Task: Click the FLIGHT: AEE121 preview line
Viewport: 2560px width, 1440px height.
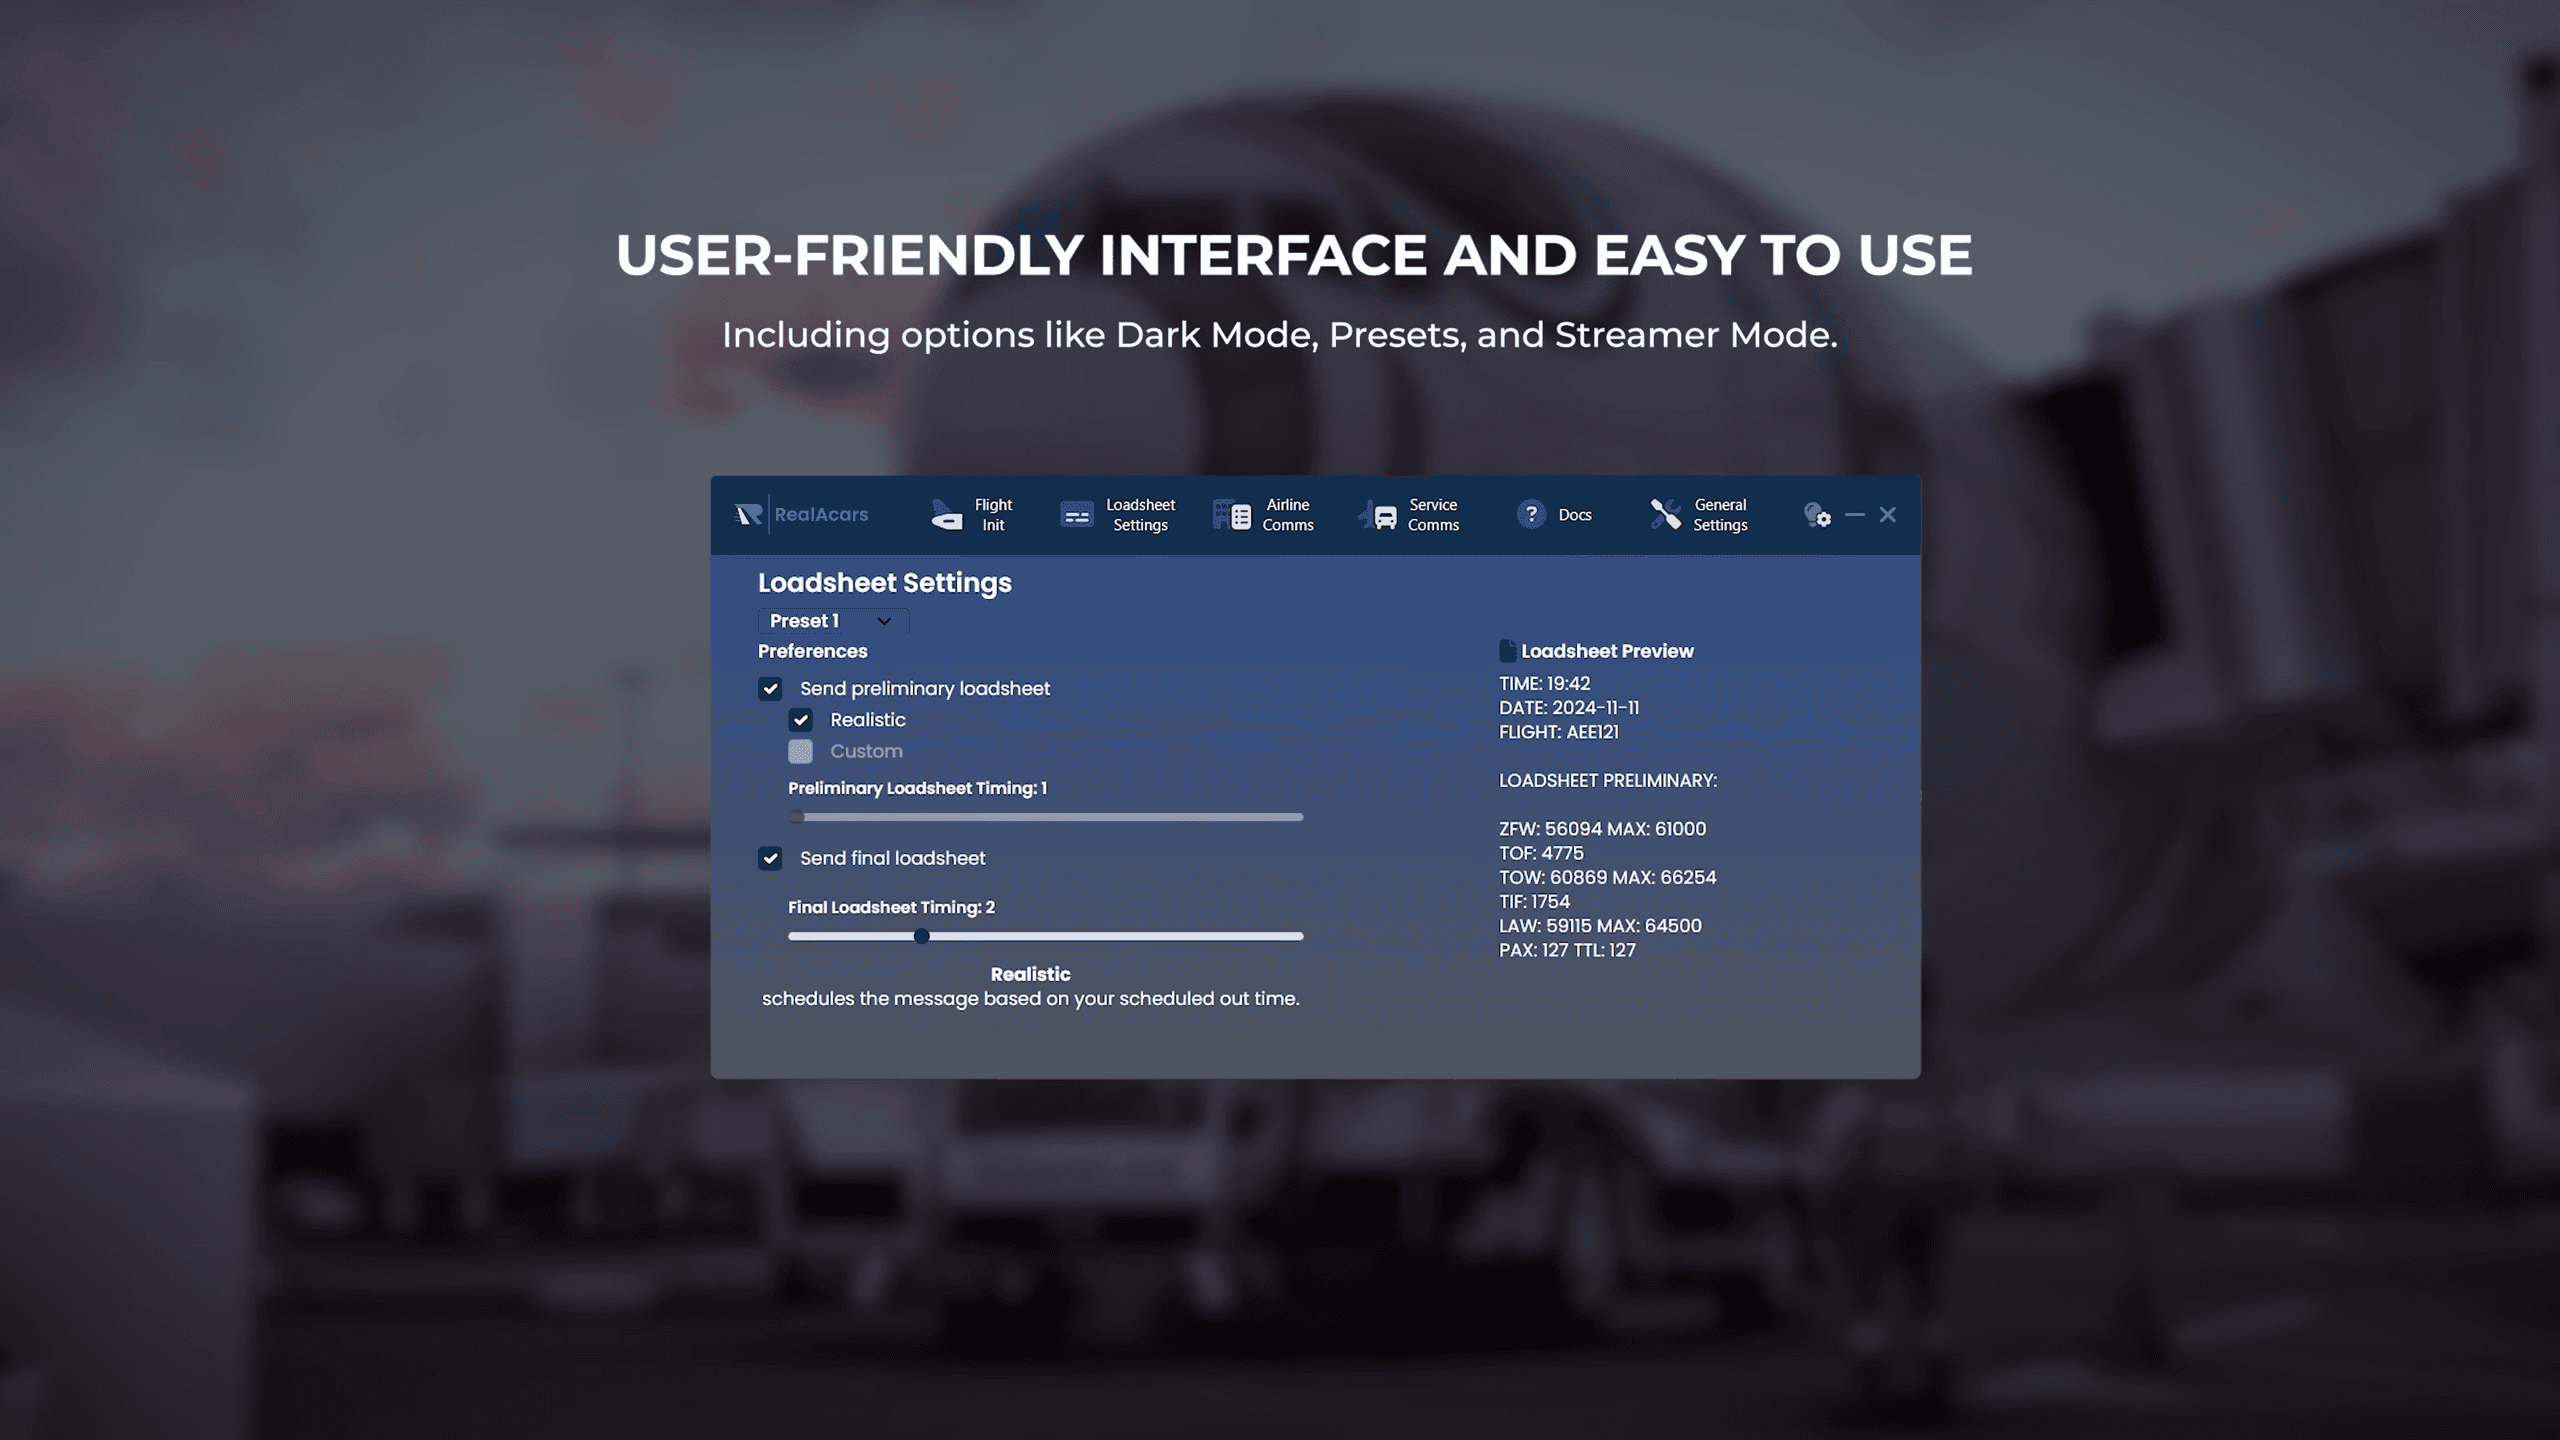Action: 1558,732
